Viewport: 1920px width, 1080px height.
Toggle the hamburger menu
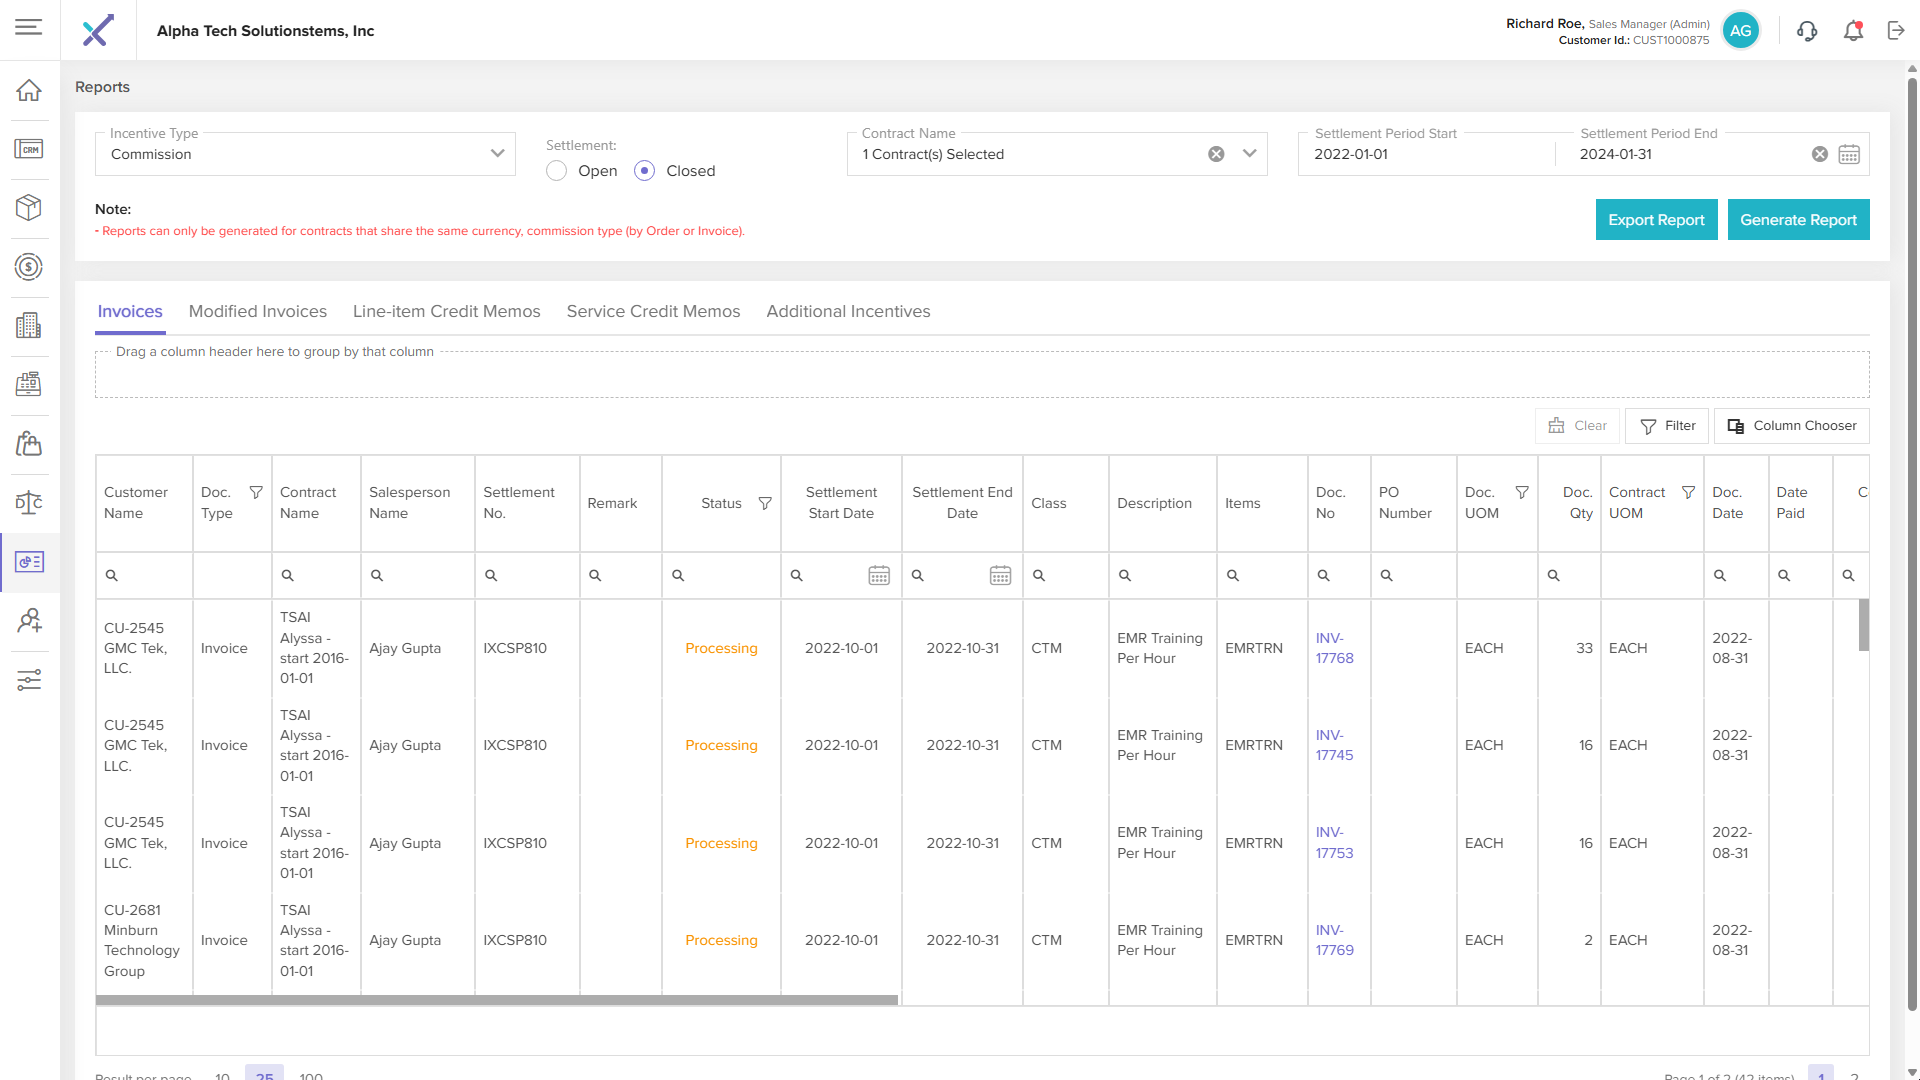pos(29,27)
